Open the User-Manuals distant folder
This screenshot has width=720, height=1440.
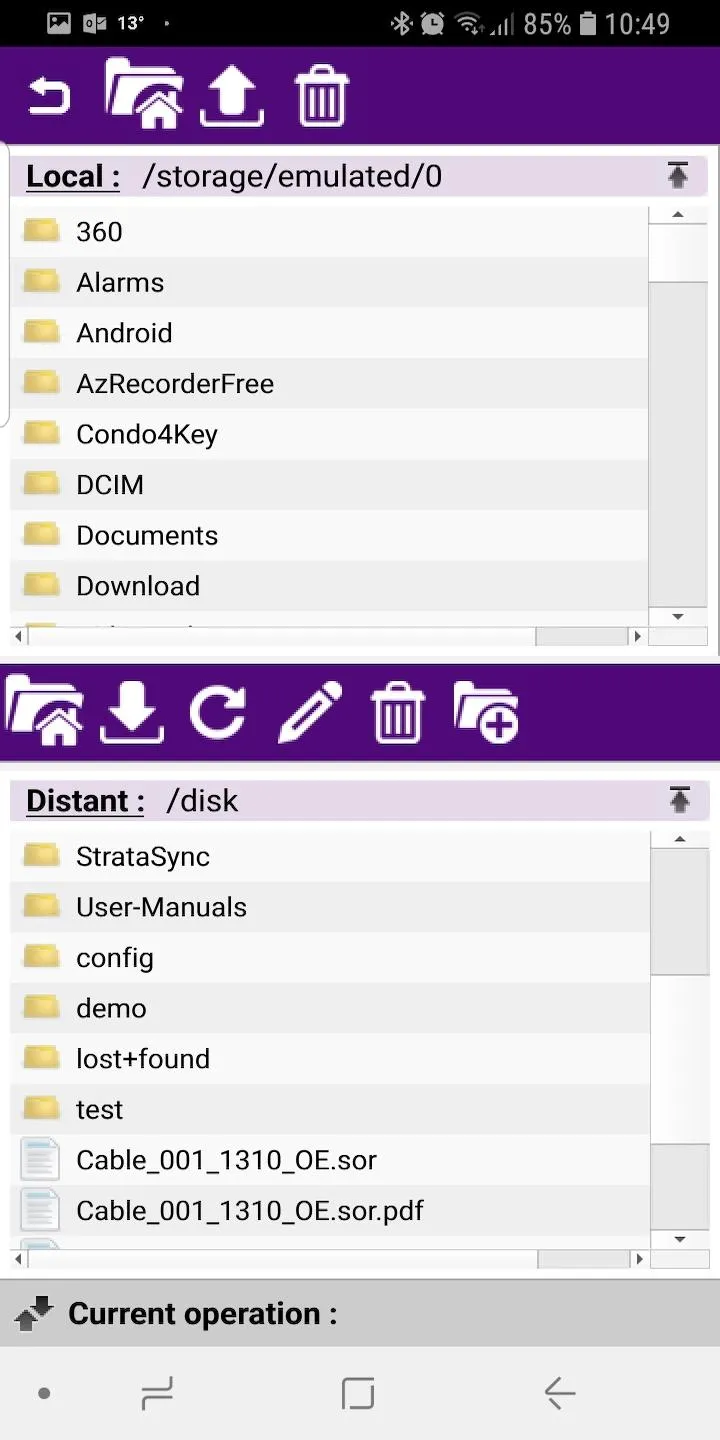click(x=329, y=908)
